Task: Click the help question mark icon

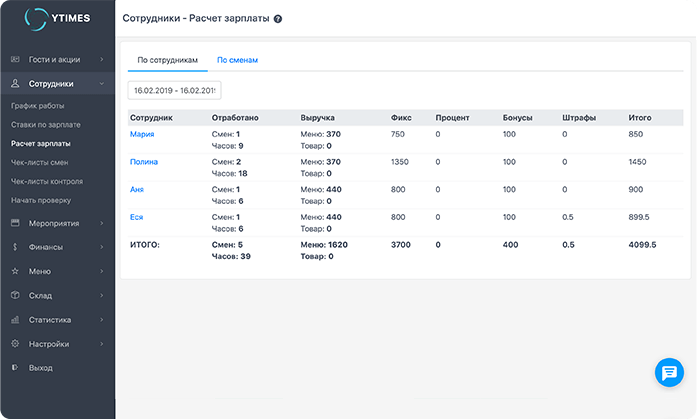Action: coord(277,19)
